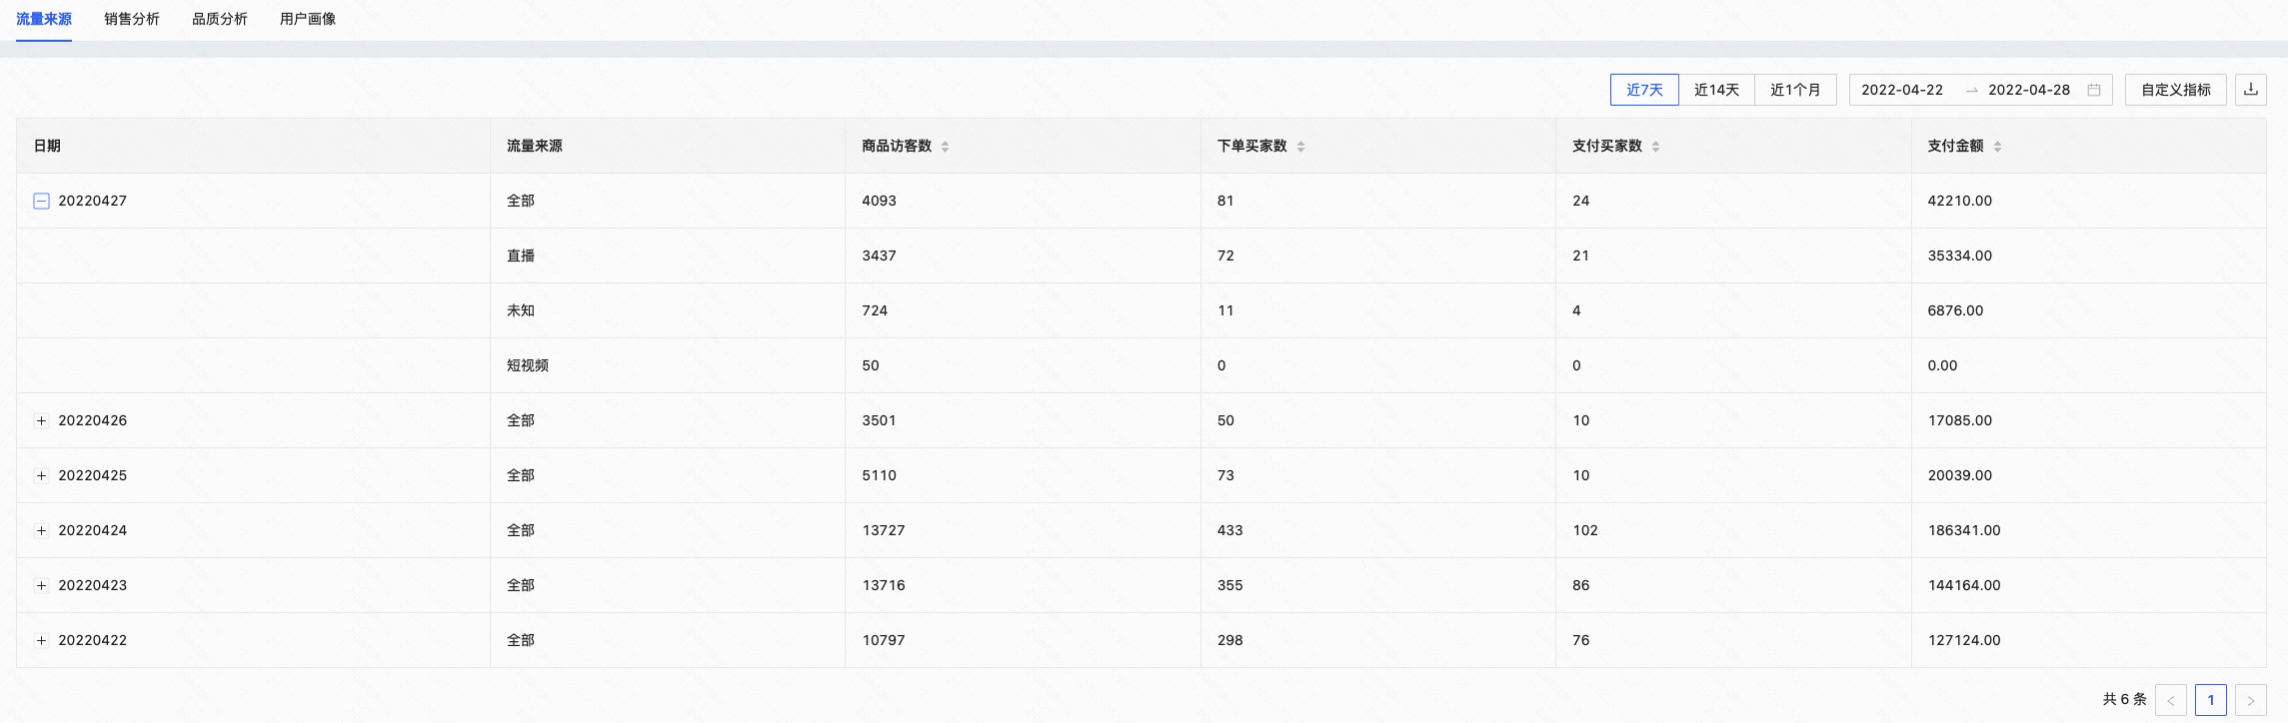Go to next page arrow
2288x723 pixels.
pyautogui.click(x=2251, y=700)
